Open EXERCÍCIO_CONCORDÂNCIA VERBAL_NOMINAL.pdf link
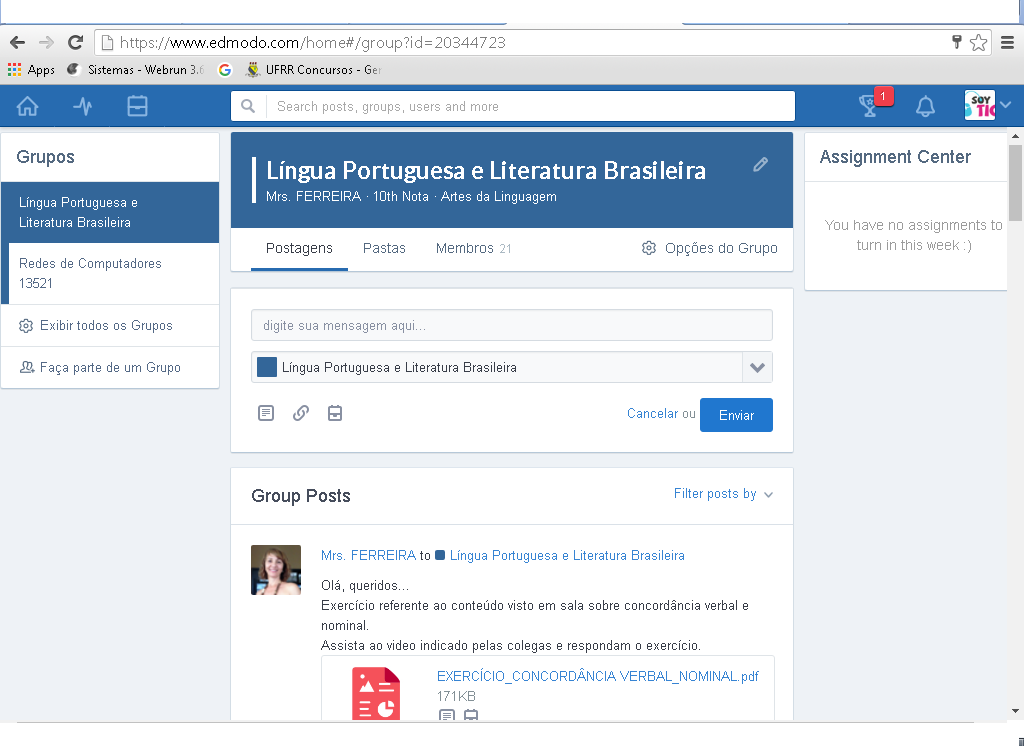 coord(597,676)
